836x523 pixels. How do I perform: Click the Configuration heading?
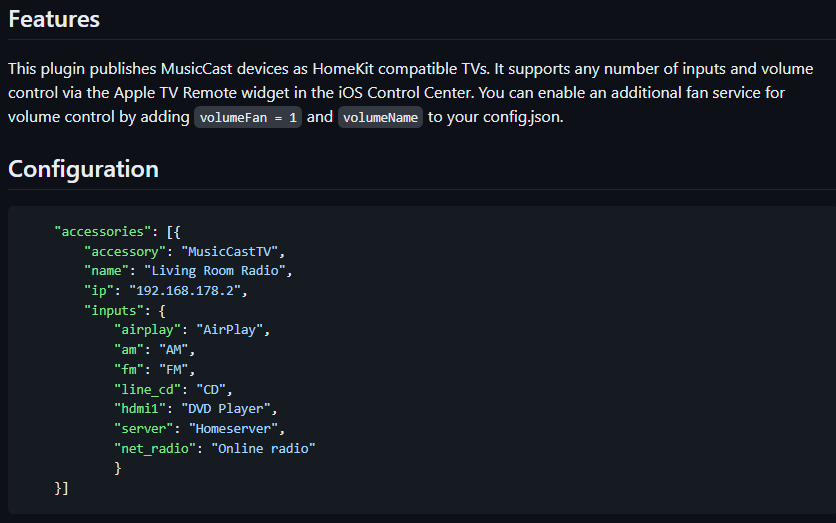[83, 169]
